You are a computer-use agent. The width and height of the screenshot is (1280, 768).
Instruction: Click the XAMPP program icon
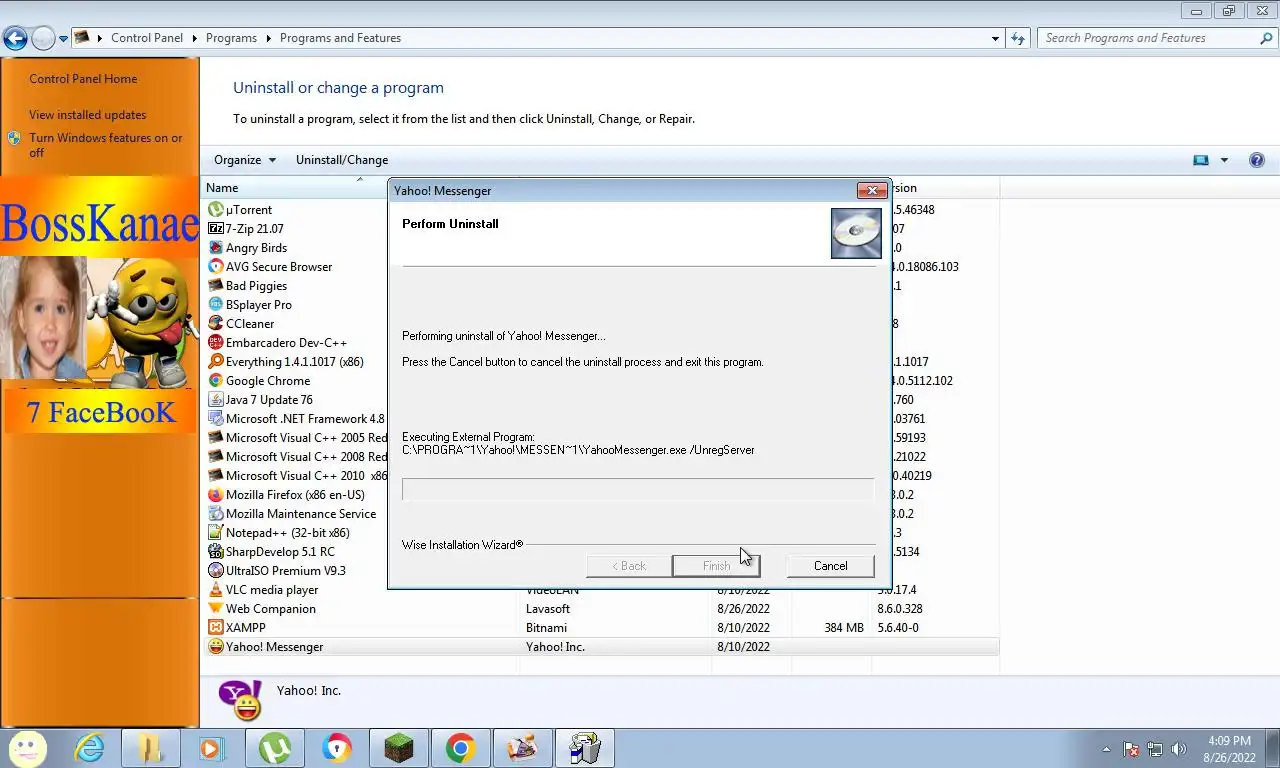point(215,628)
